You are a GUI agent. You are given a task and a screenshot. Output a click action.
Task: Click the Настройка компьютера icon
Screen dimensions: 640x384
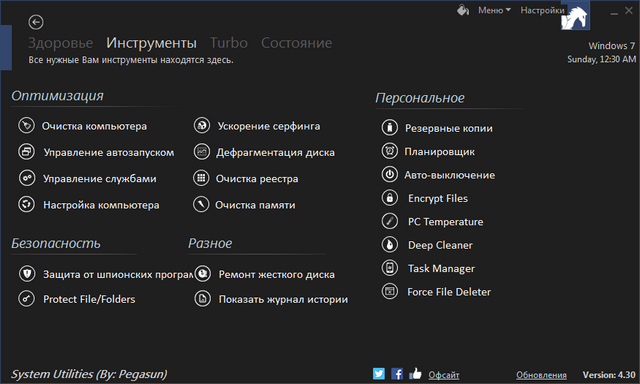[26, 204]
